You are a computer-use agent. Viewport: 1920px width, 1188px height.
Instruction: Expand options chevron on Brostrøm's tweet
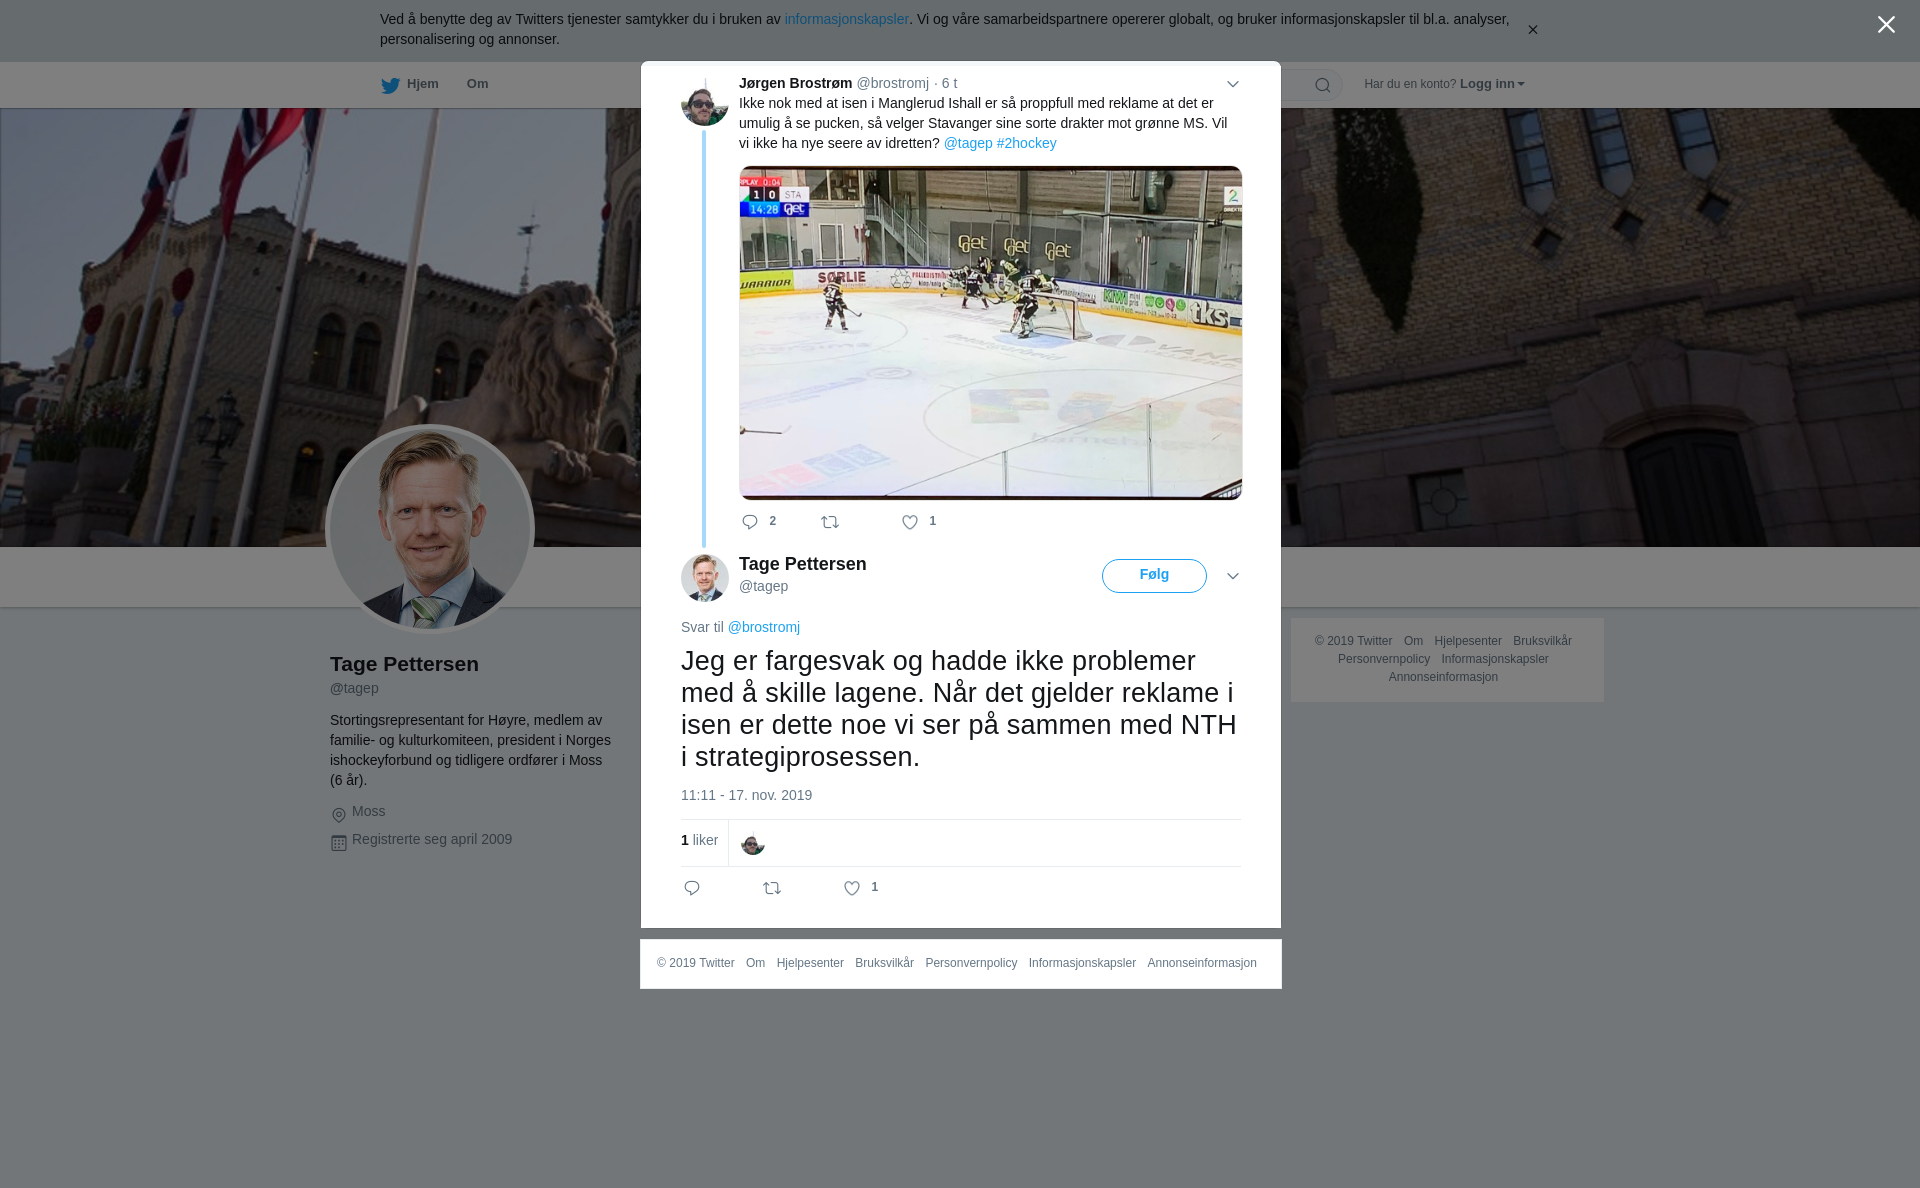coord(1233,84)
